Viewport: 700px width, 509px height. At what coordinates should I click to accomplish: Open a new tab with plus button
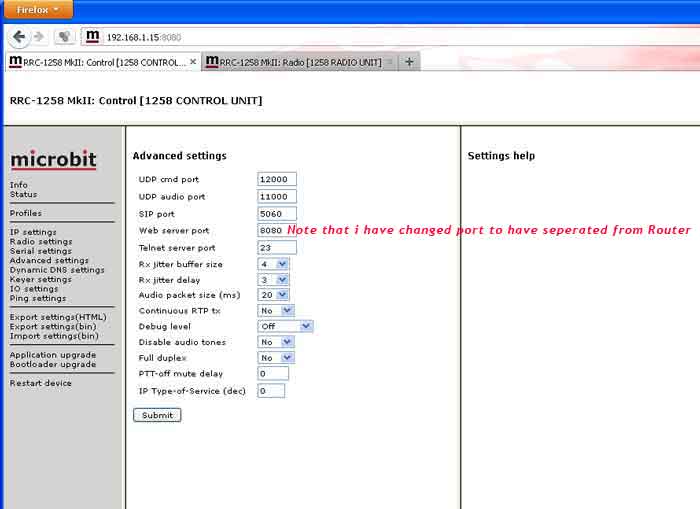coord(409,62)
